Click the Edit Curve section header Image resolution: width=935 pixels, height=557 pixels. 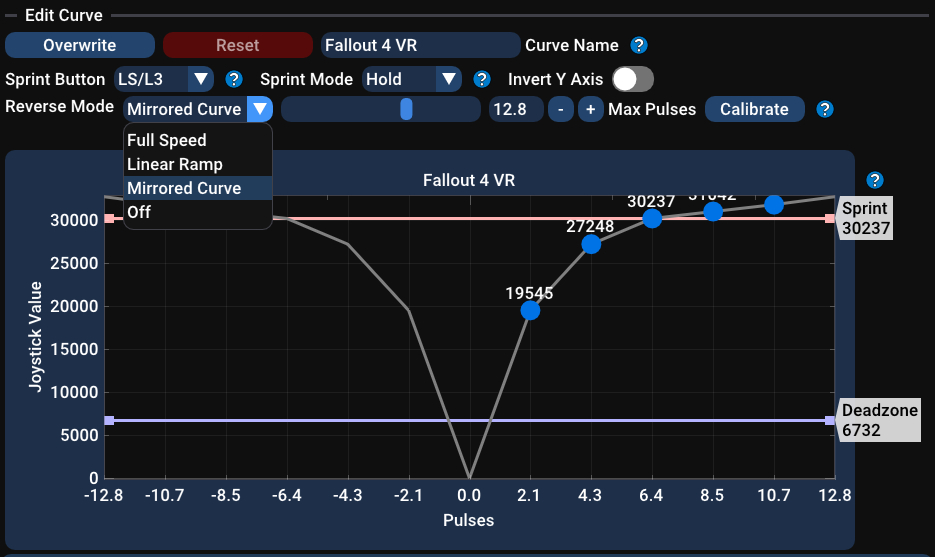[64, 15]
